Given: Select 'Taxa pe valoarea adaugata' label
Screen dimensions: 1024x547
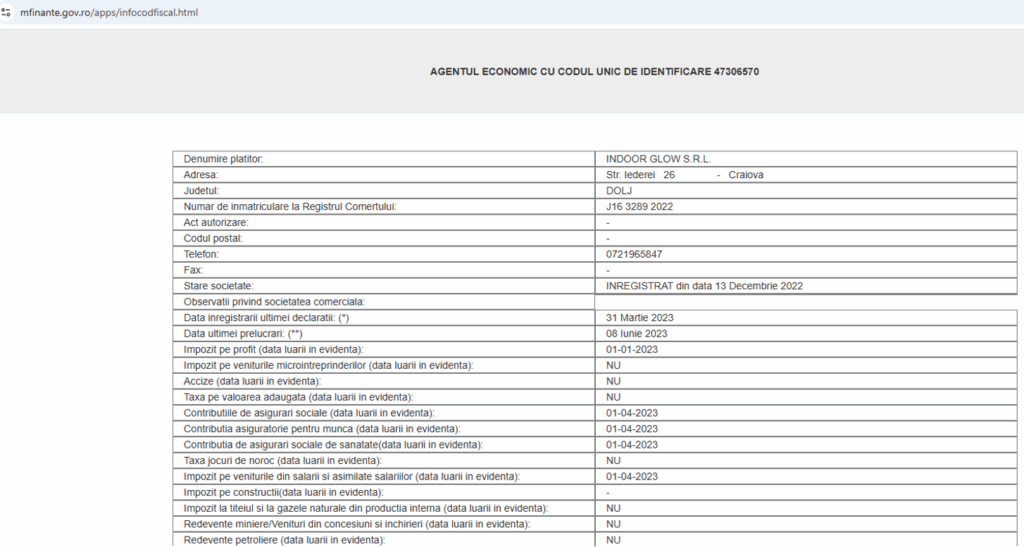Looking at the screenshot, I should pos(298,397).
